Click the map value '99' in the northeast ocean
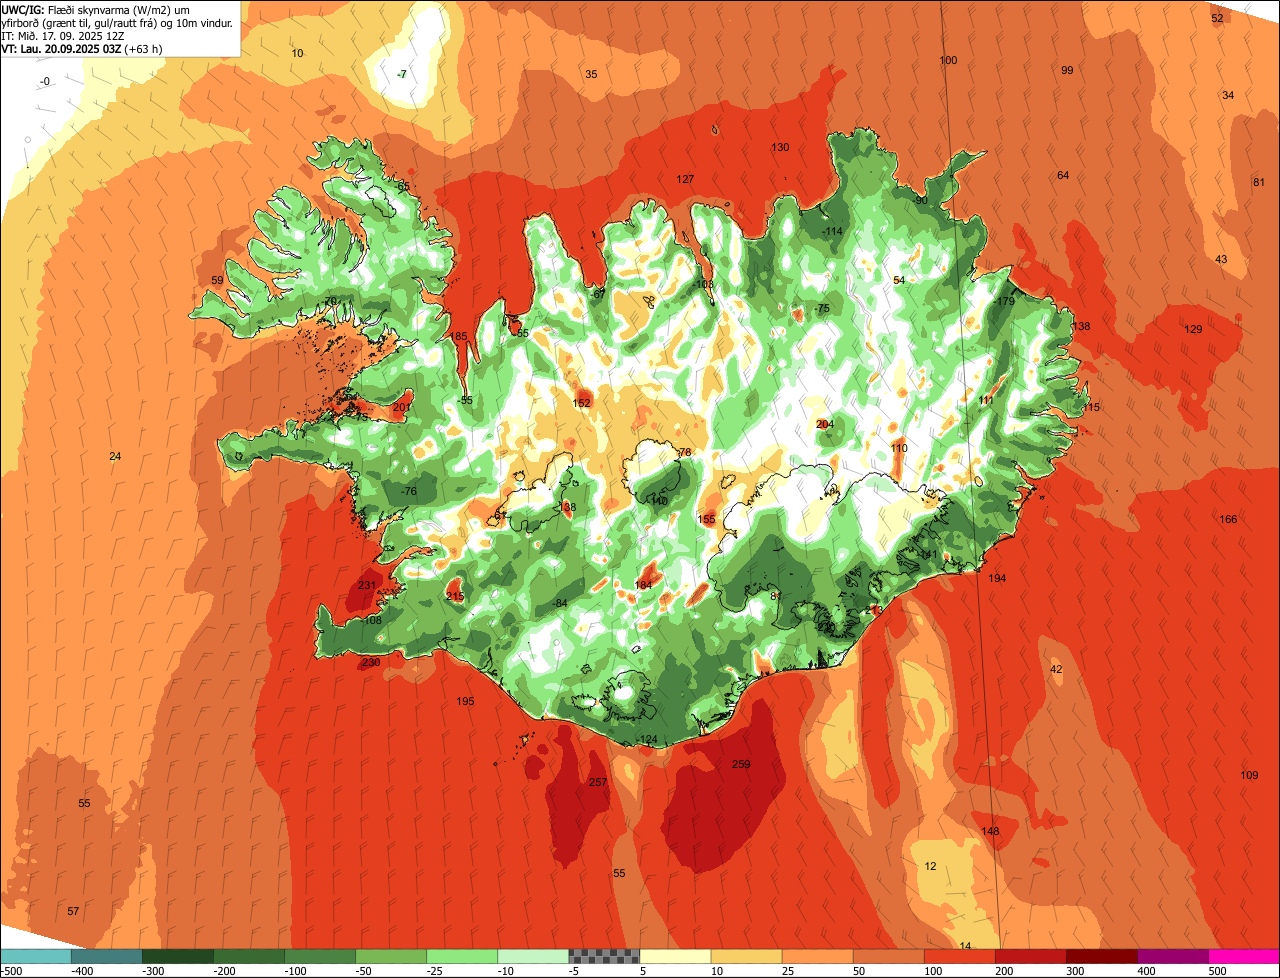The width and height of the screenshot is (1280, 978). 1067,70
